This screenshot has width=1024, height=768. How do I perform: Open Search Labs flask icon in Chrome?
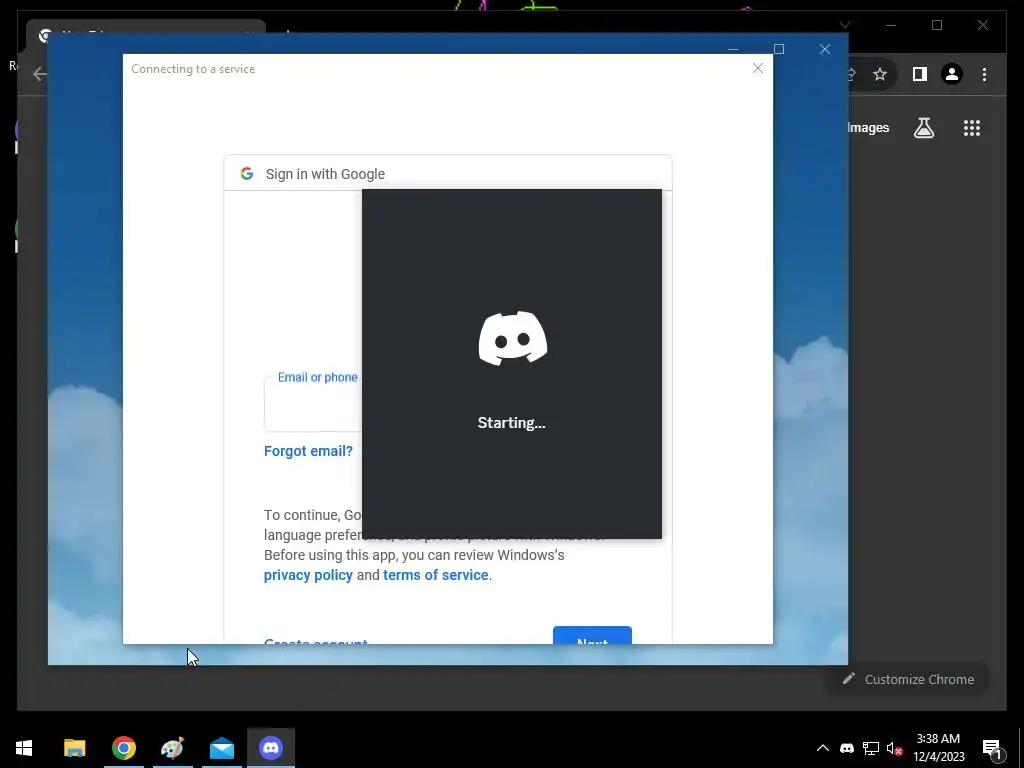point(923,128)
